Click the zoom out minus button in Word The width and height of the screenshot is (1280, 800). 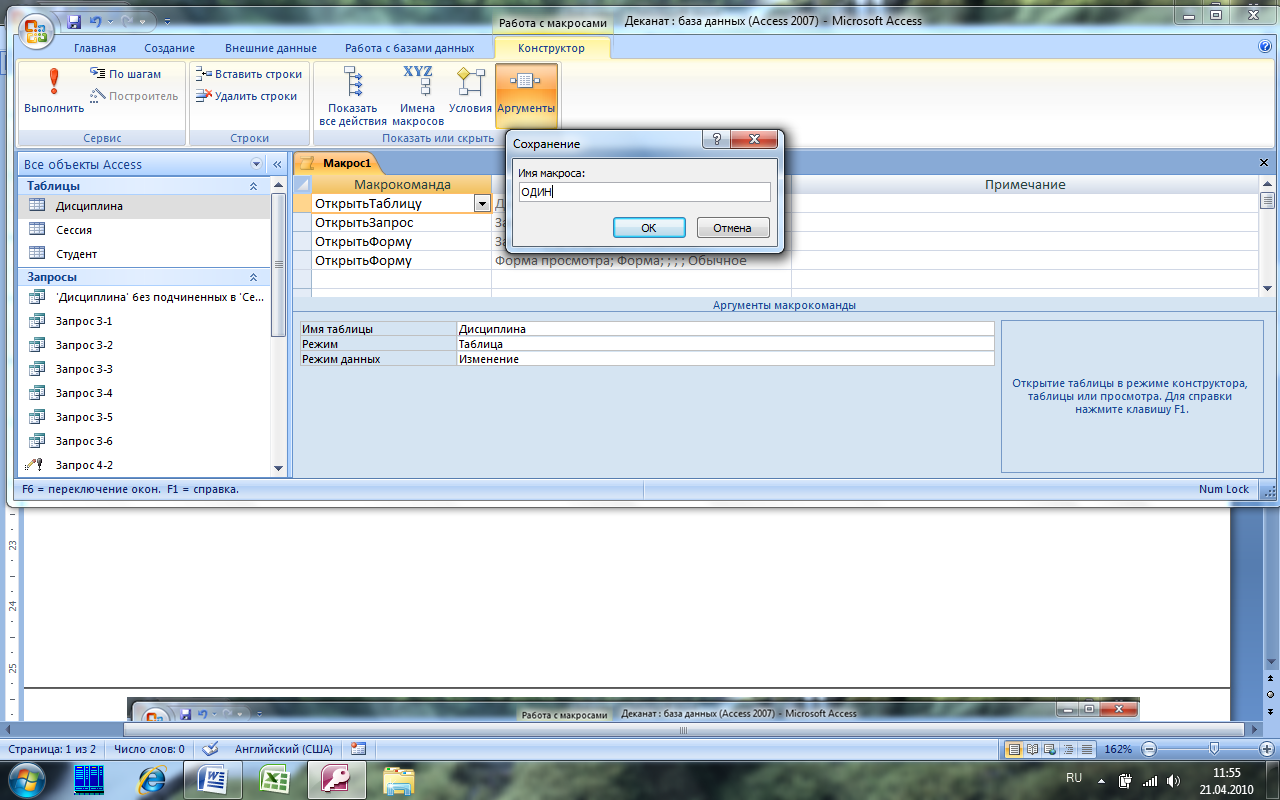point(1149,749)
